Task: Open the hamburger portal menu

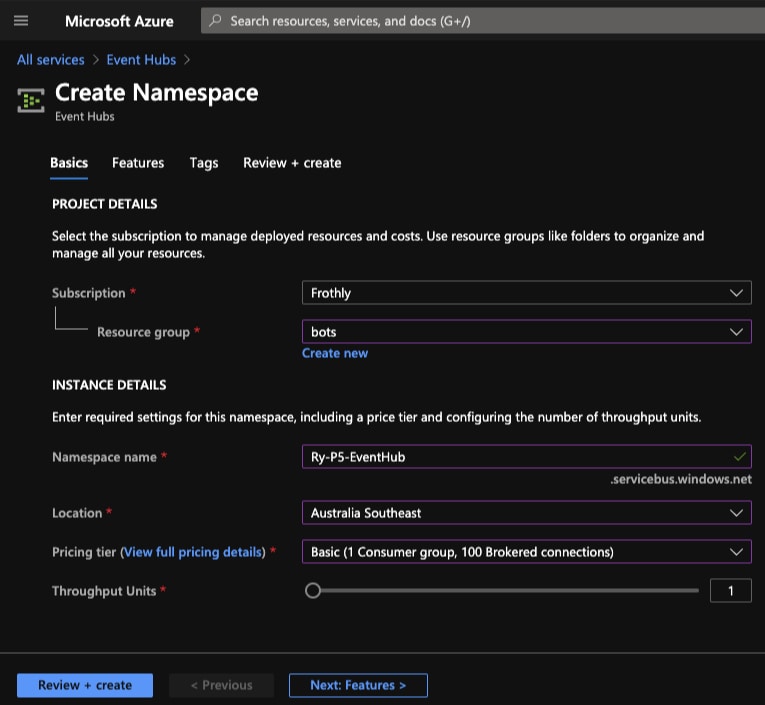Action: coord(21,21)
